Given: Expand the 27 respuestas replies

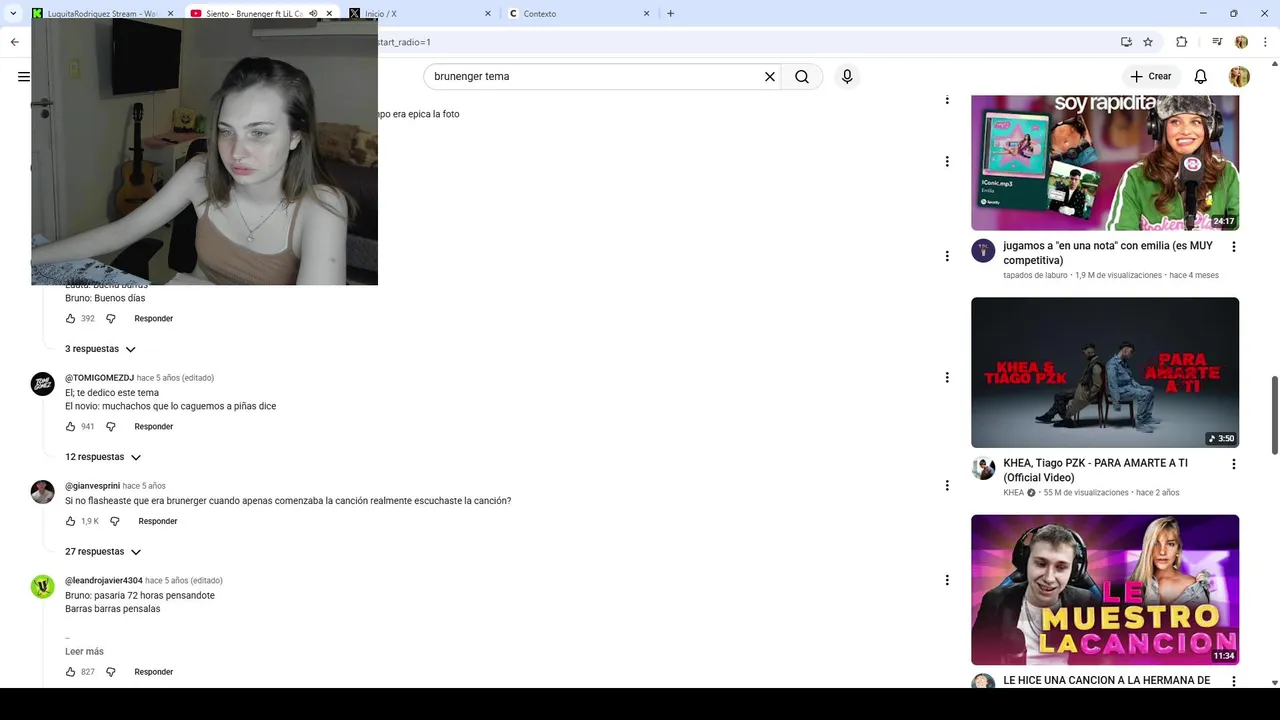Looking at the screenshot, I should 103,552.
